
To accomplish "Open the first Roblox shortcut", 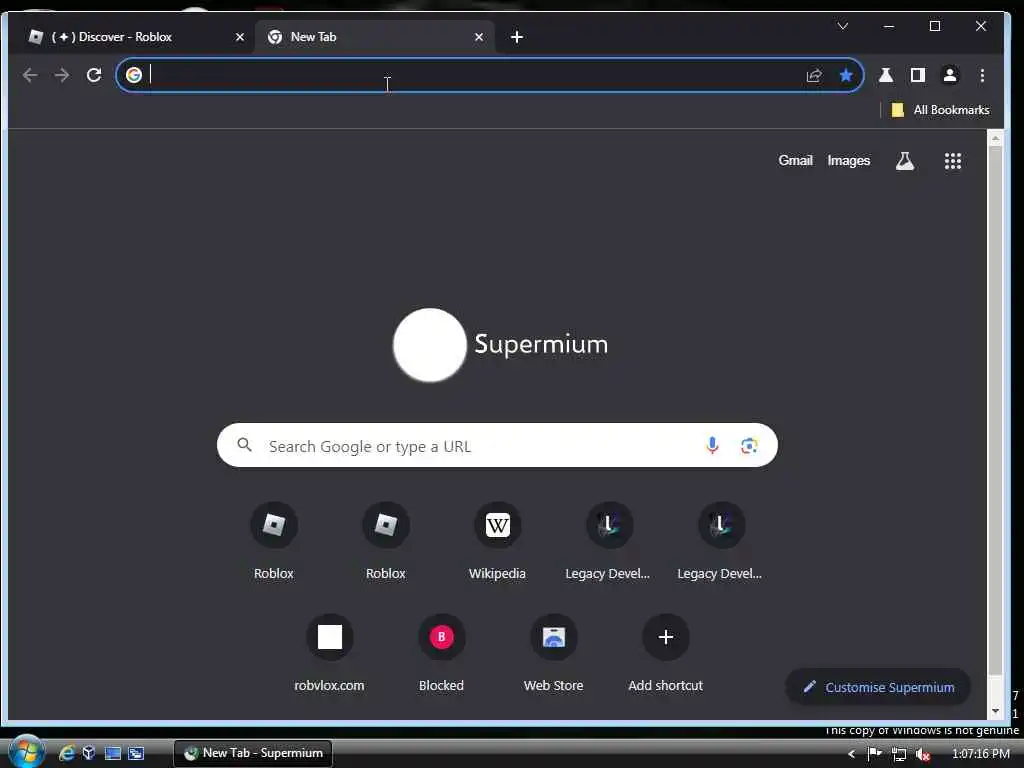I will 274,541.
